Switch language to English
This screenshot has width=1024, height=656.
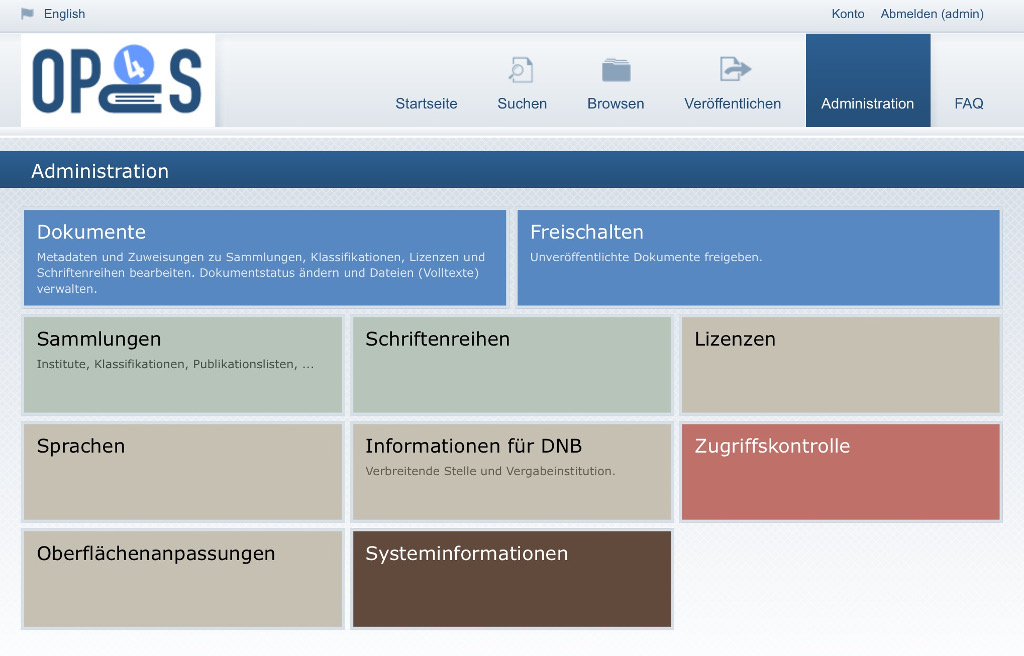pyautogui.click(x=64, y=14)
